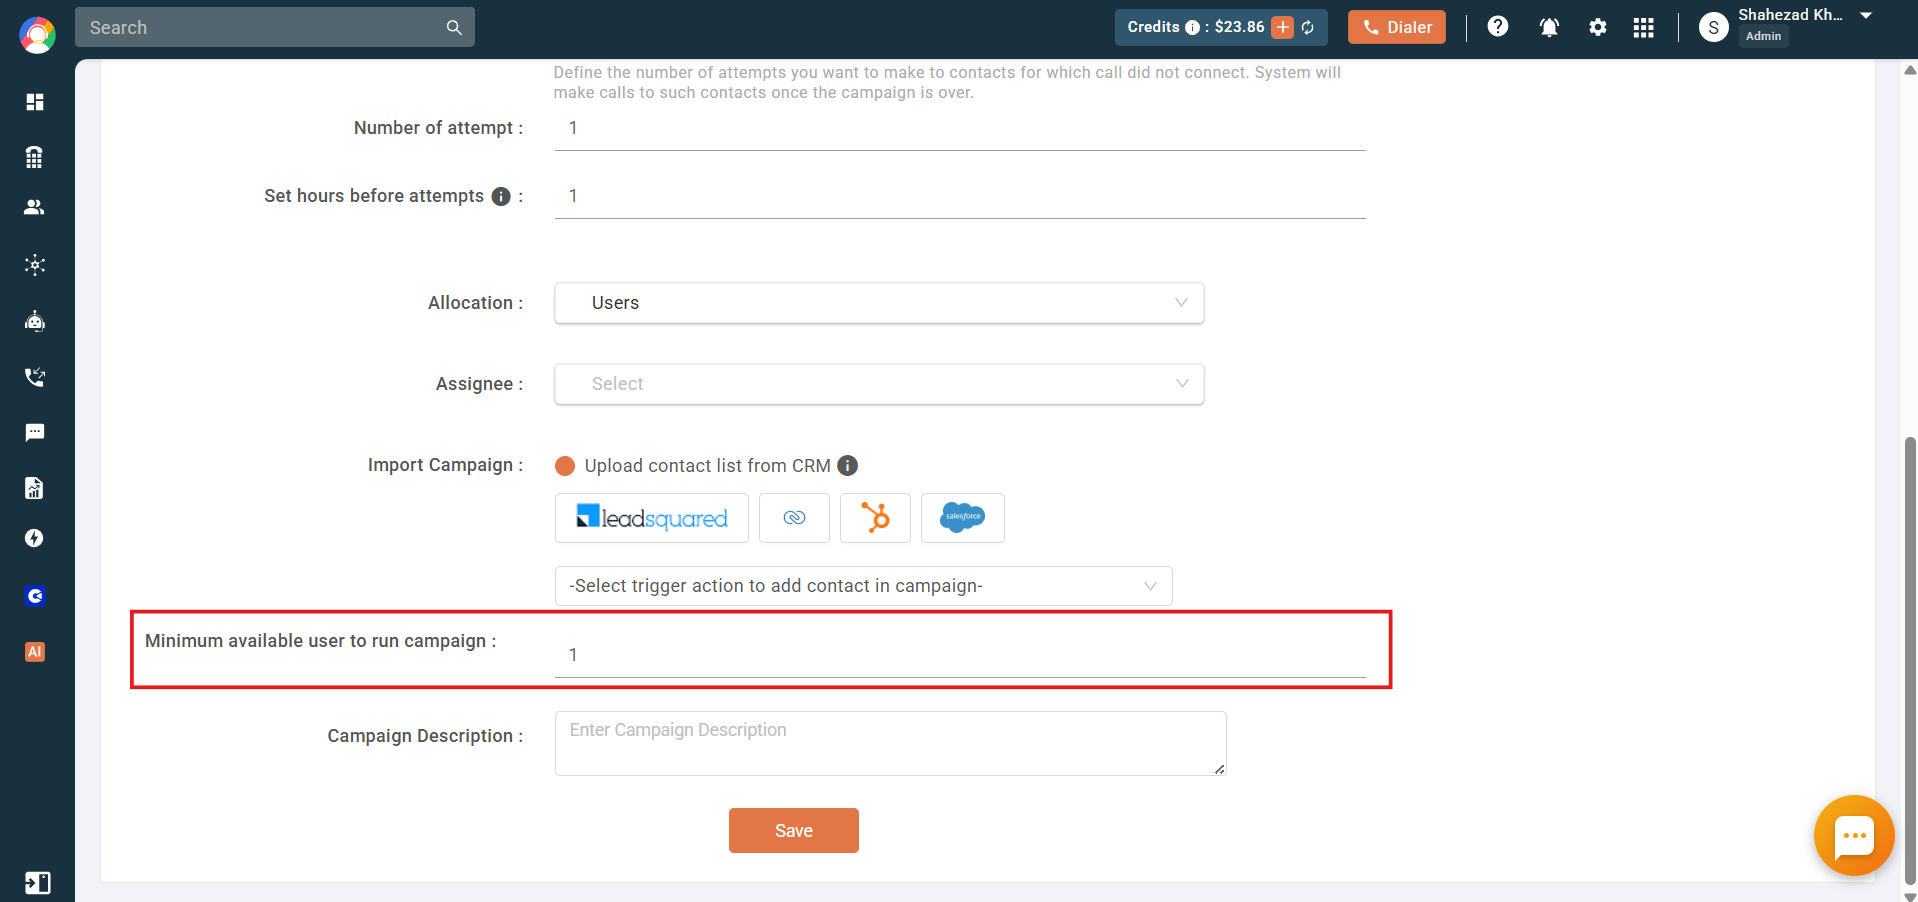
Task: Select the LeadSquared CRM option
Action: point(652,518)
